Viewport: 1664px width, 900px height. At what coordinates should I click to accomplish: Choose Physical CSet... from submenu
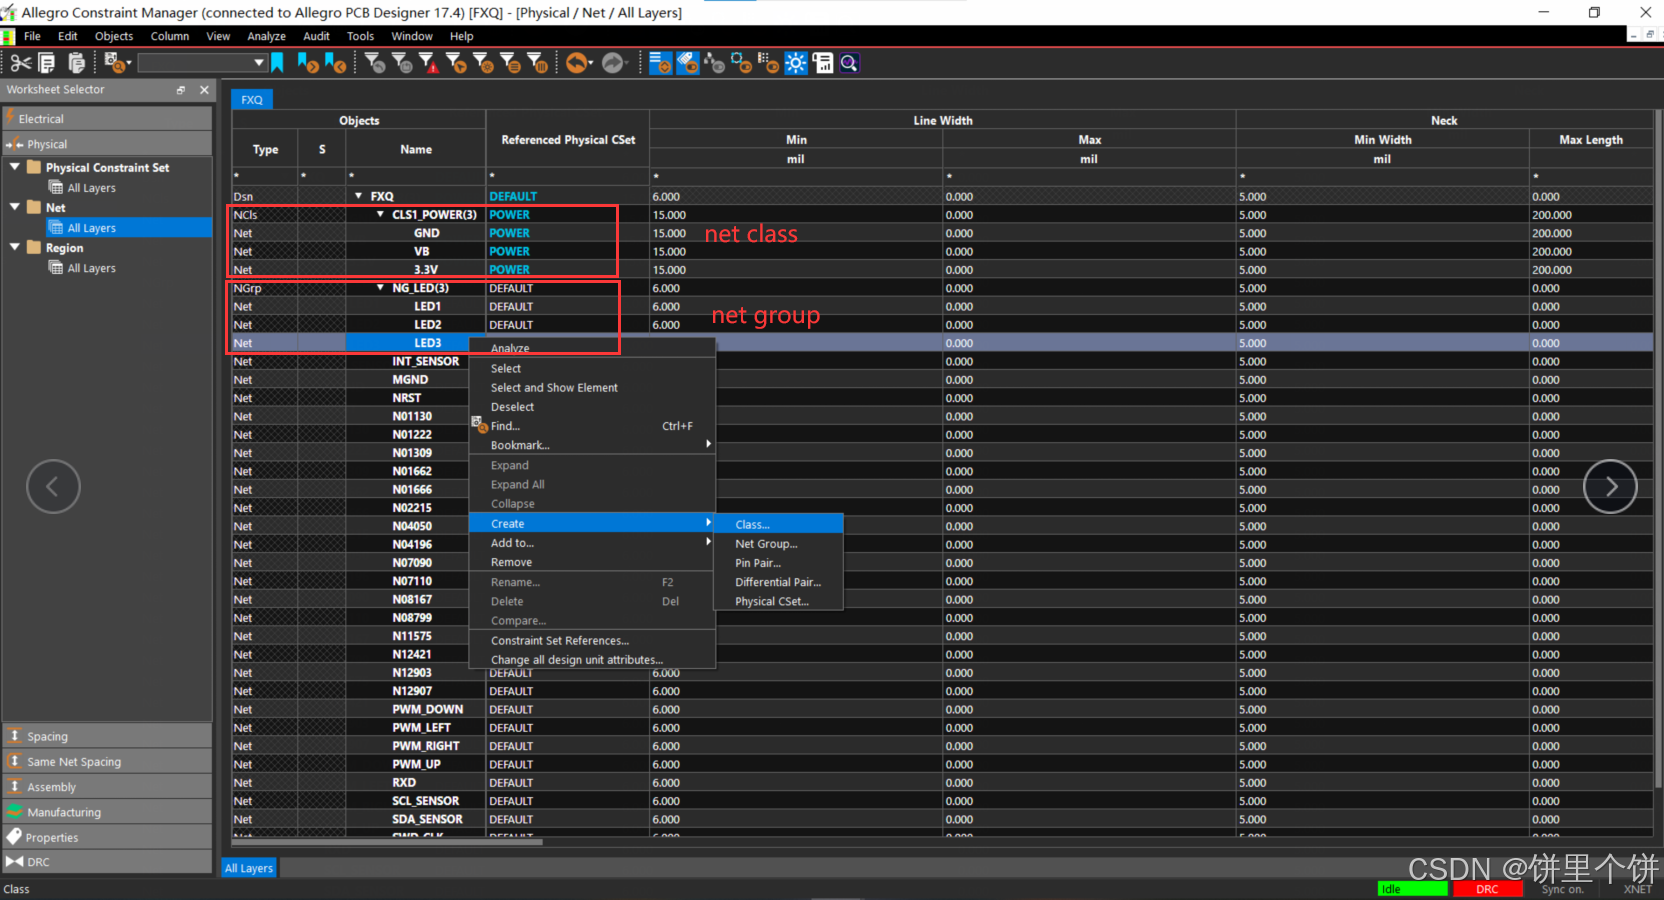778,601
